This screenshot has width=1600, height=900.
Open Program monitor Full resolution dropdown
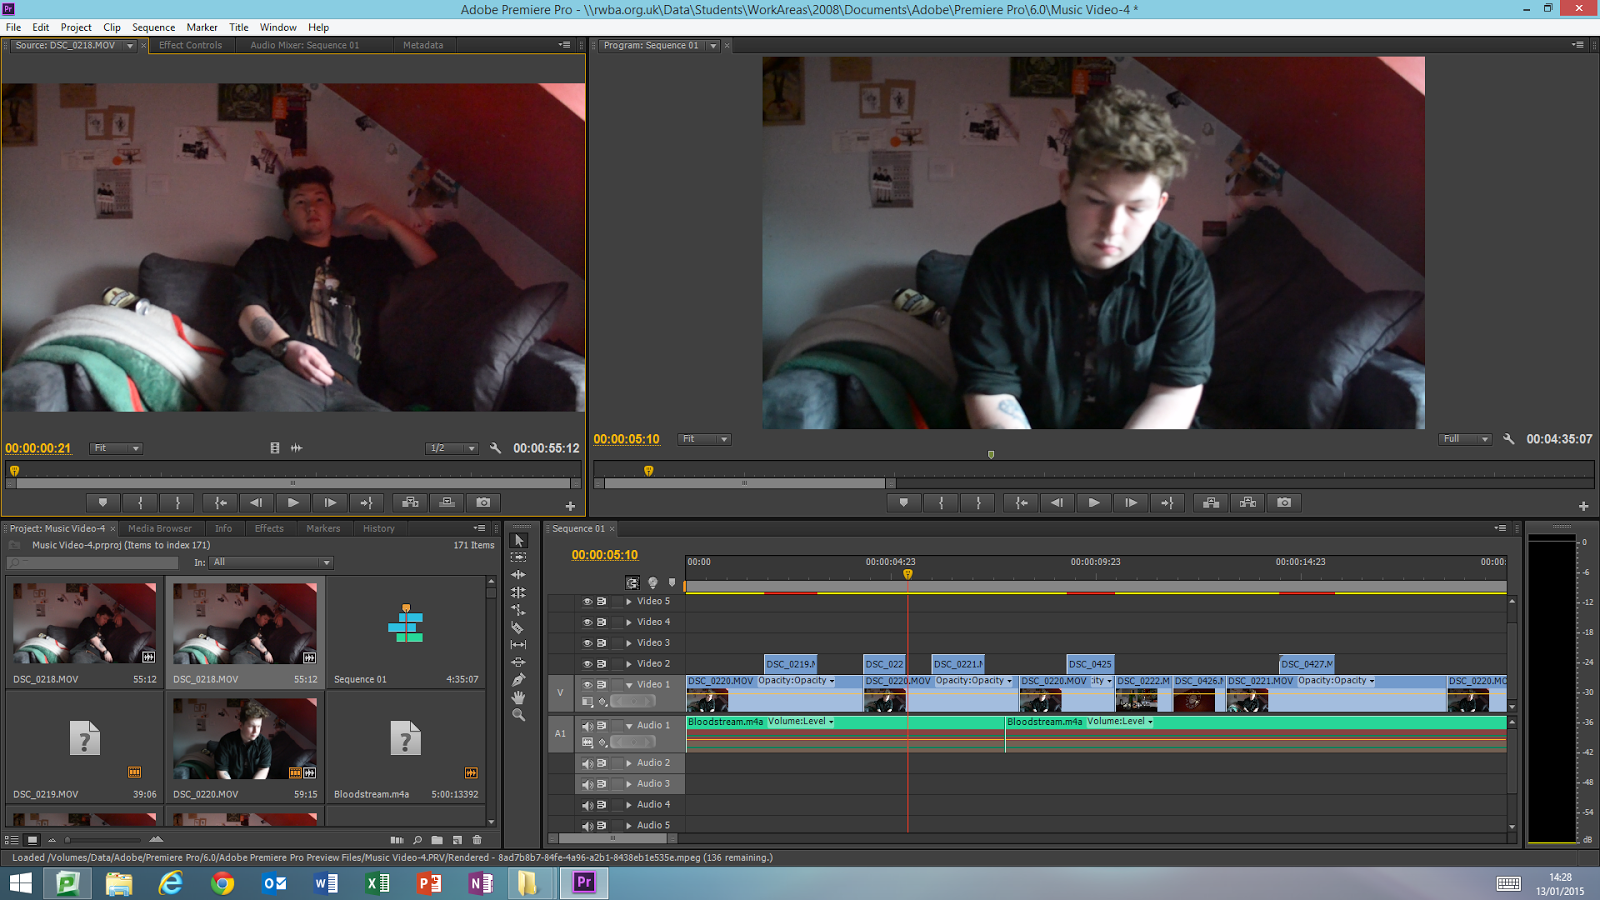[1465, 439]
